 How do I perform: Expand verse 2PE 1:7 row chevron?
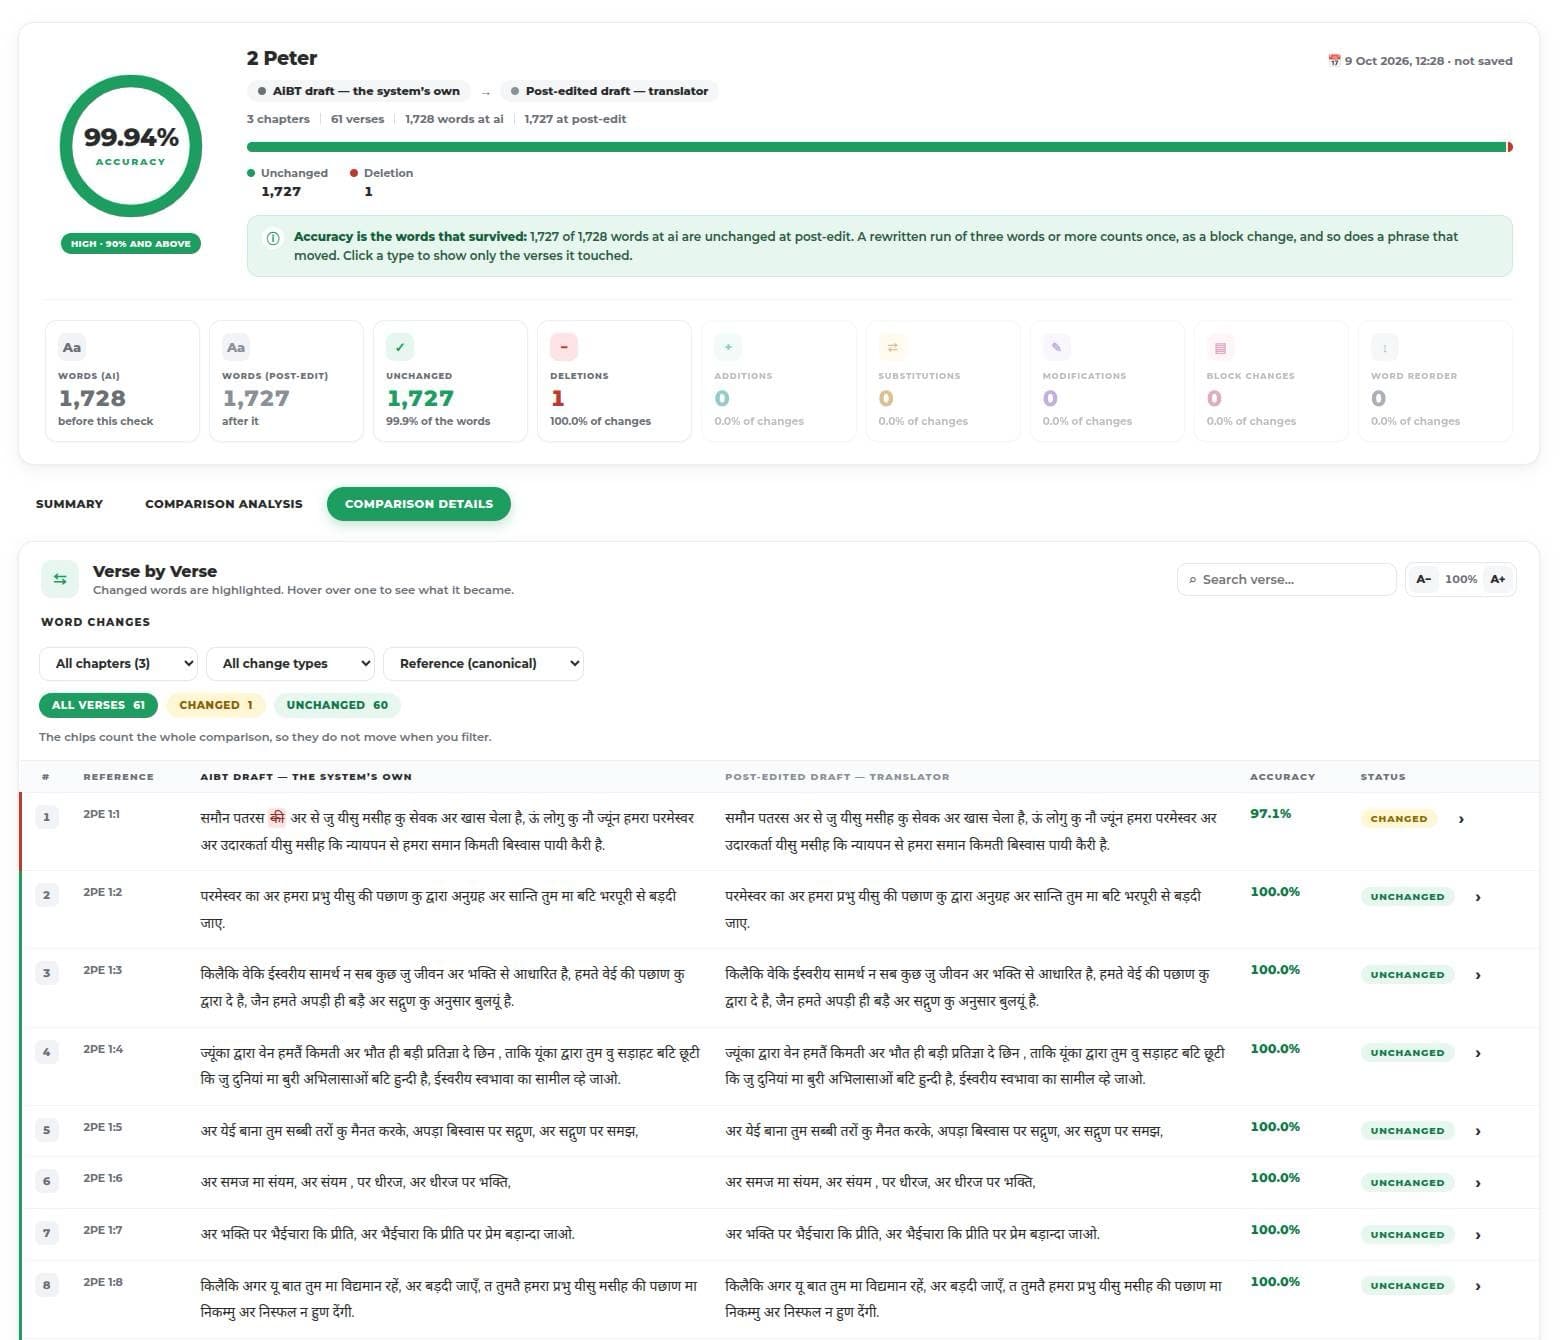coord(1478,1235)
